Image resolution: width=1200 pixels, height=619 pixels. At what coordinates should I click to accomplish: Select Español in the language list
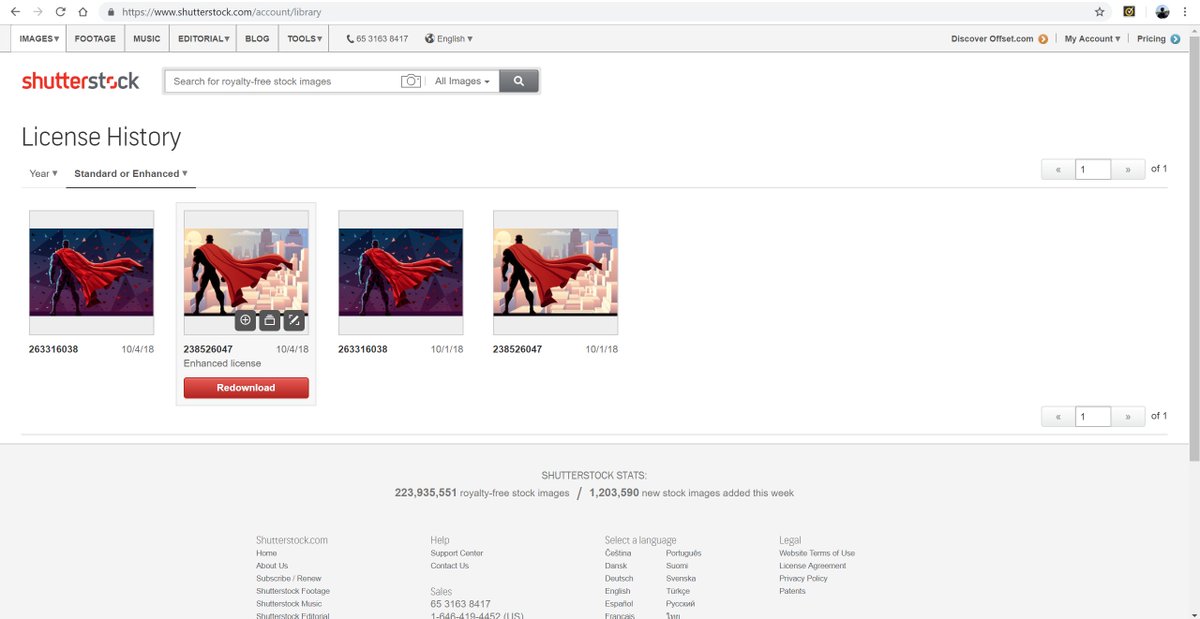coord(619,604)
